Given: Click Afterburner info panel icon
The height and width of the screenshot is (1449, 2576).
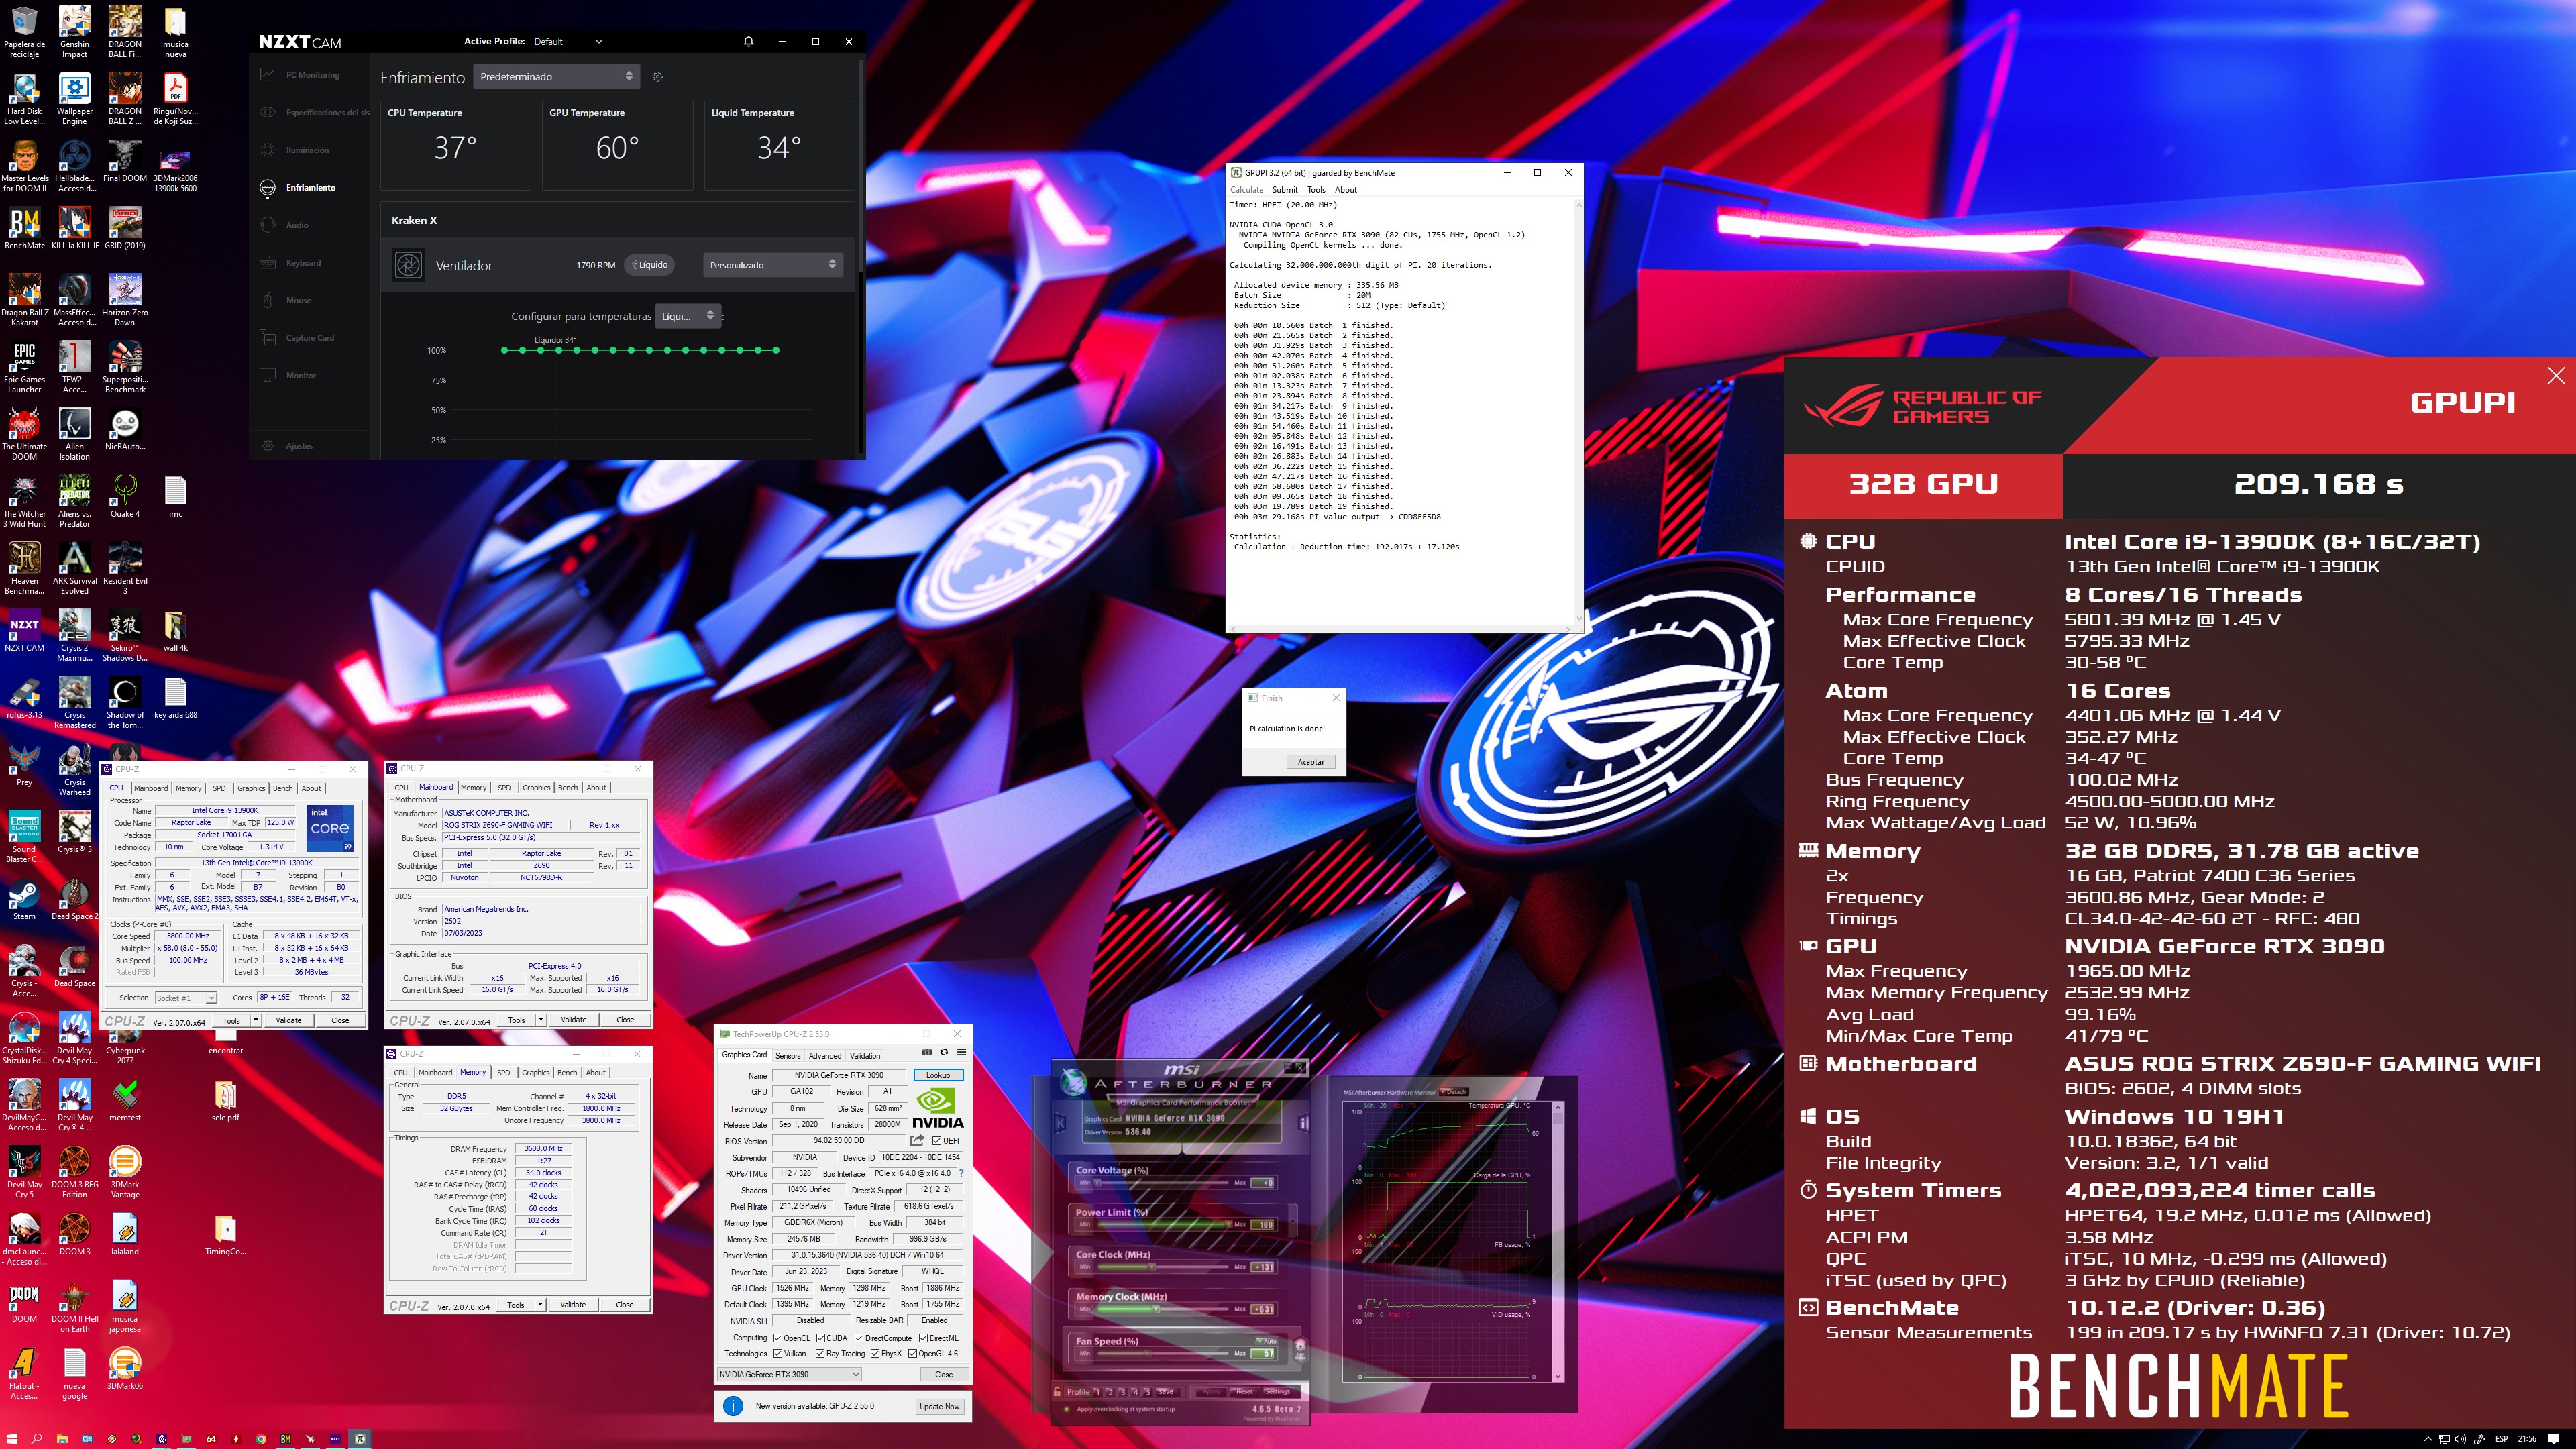Looking at the screenshot, I should point(1303,1123).
